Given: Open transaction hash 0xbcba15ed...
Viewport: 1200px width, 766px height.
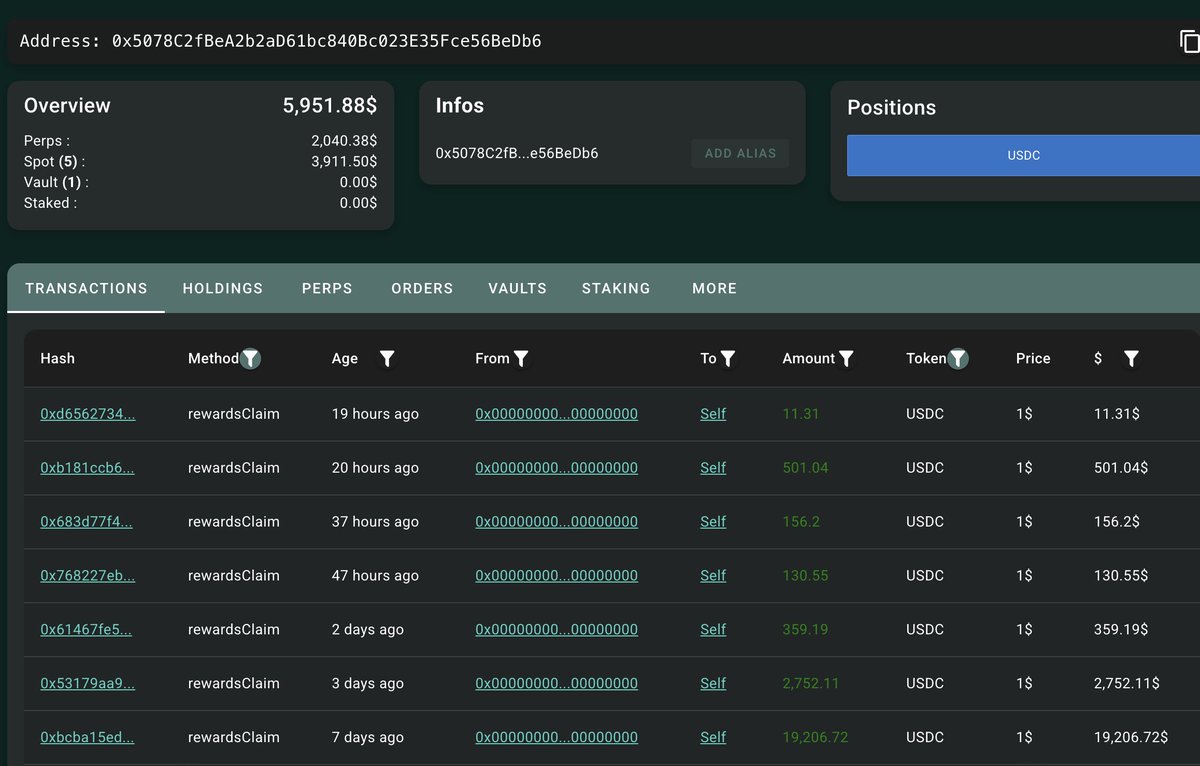Looking at the screenshot, I should tap(87, 738).
